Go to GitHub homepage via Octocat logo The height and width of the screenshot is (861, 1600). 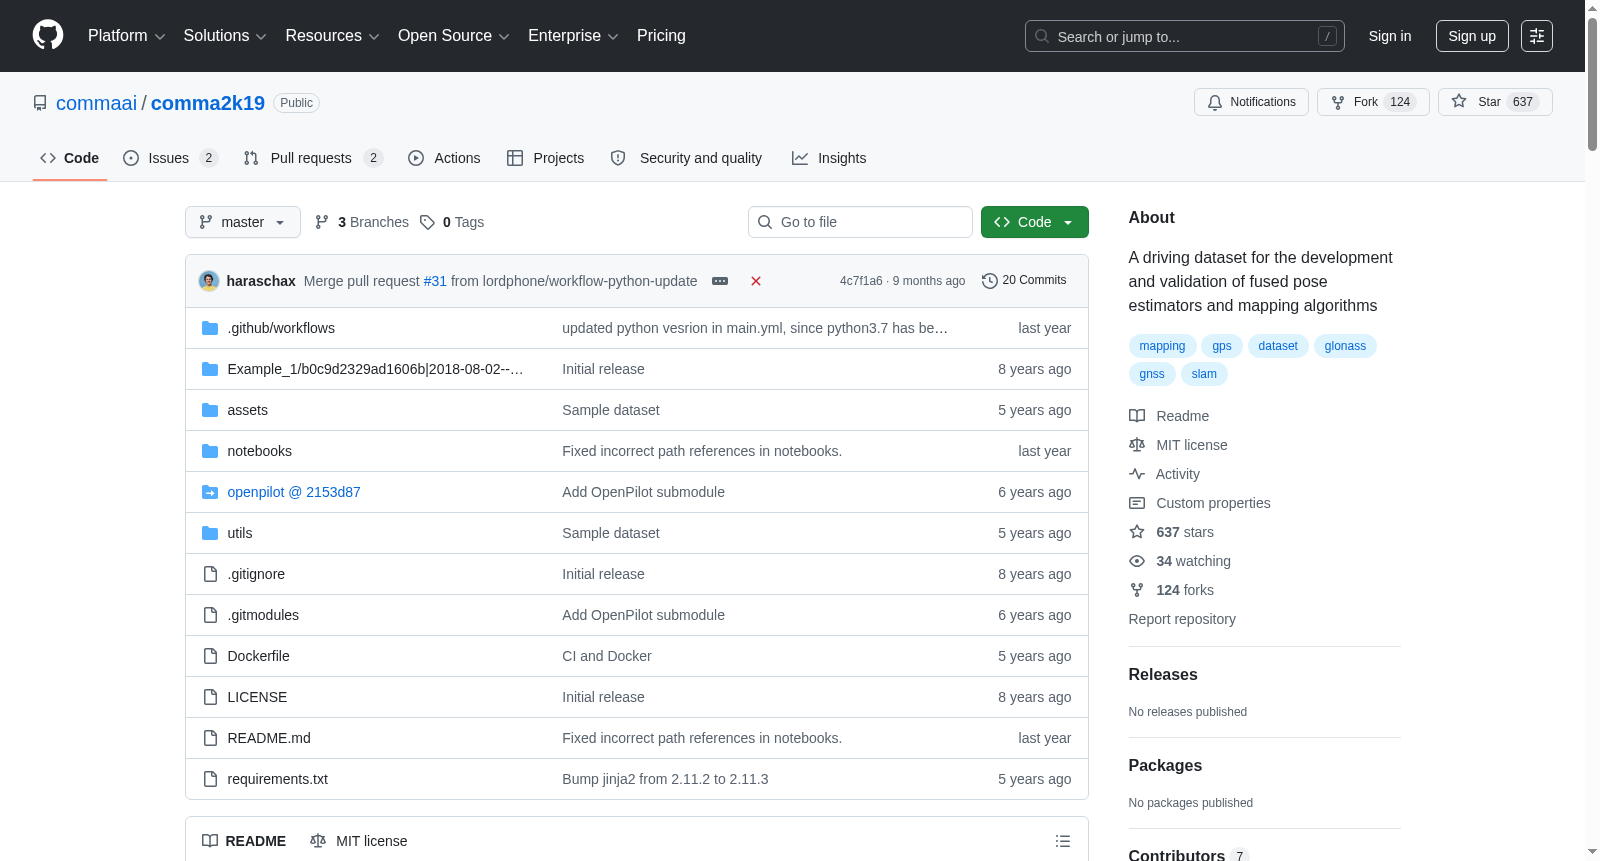coord(48,36)
